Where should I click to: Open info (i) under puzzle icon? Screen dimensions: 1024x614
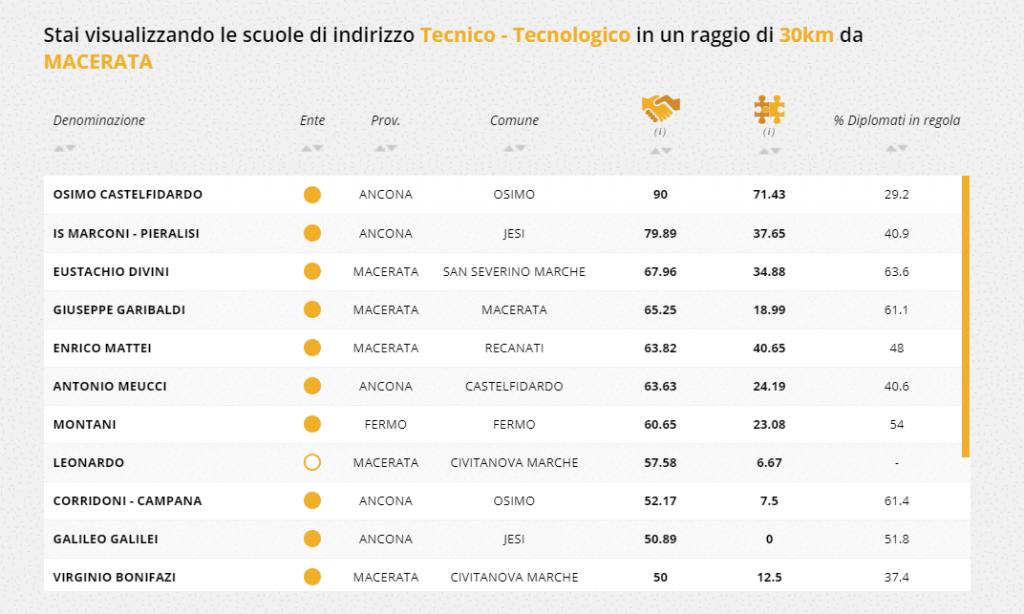[x=769, y=131]
